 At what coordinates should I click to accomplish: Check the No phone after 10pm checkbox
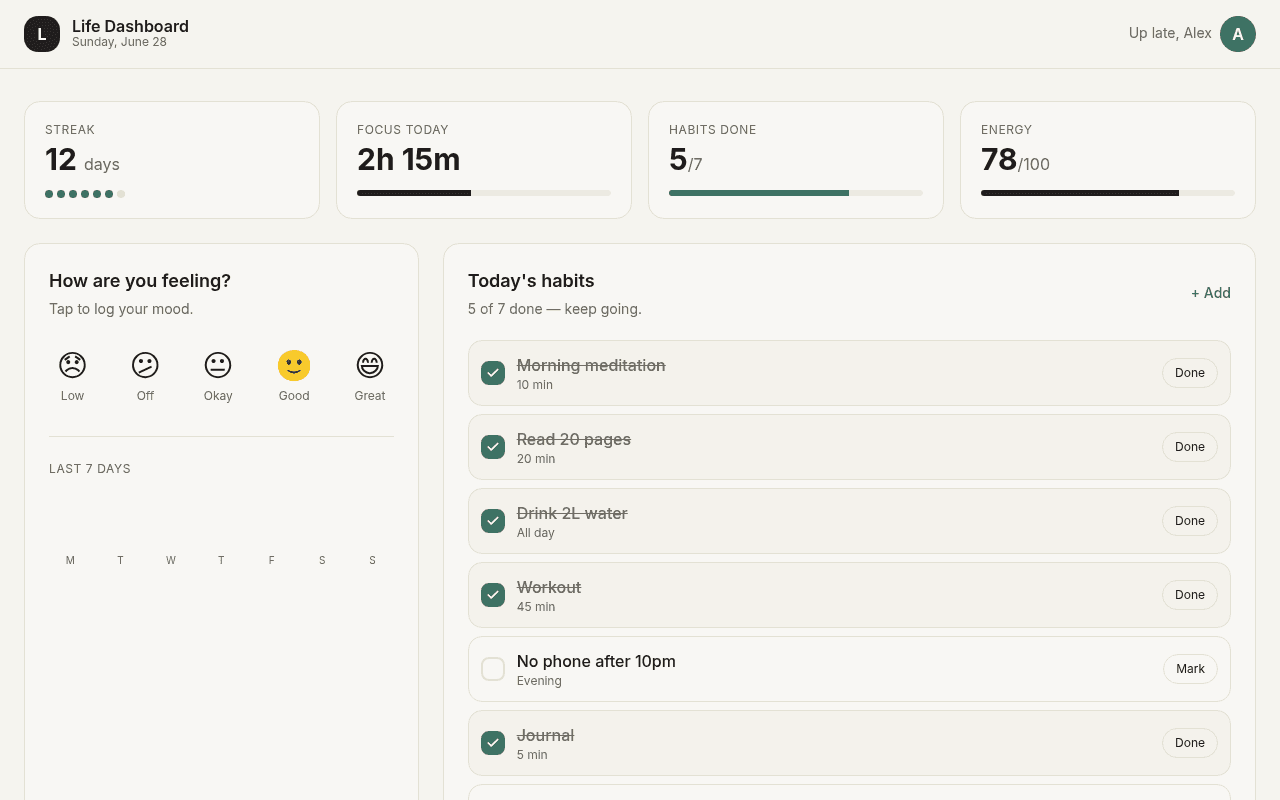493,669
